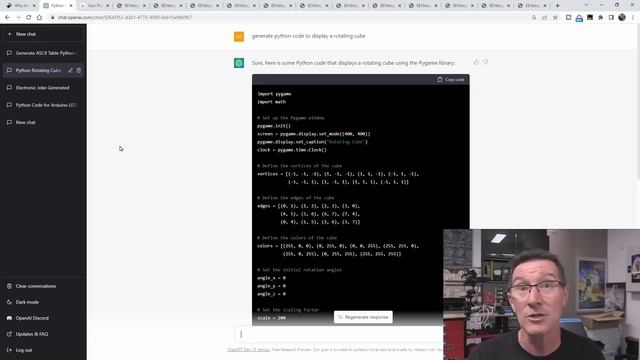Delete Python Rotating Cube with the trash icon
Viewport: 640px width, 360px height.
(x=79, y=71)
